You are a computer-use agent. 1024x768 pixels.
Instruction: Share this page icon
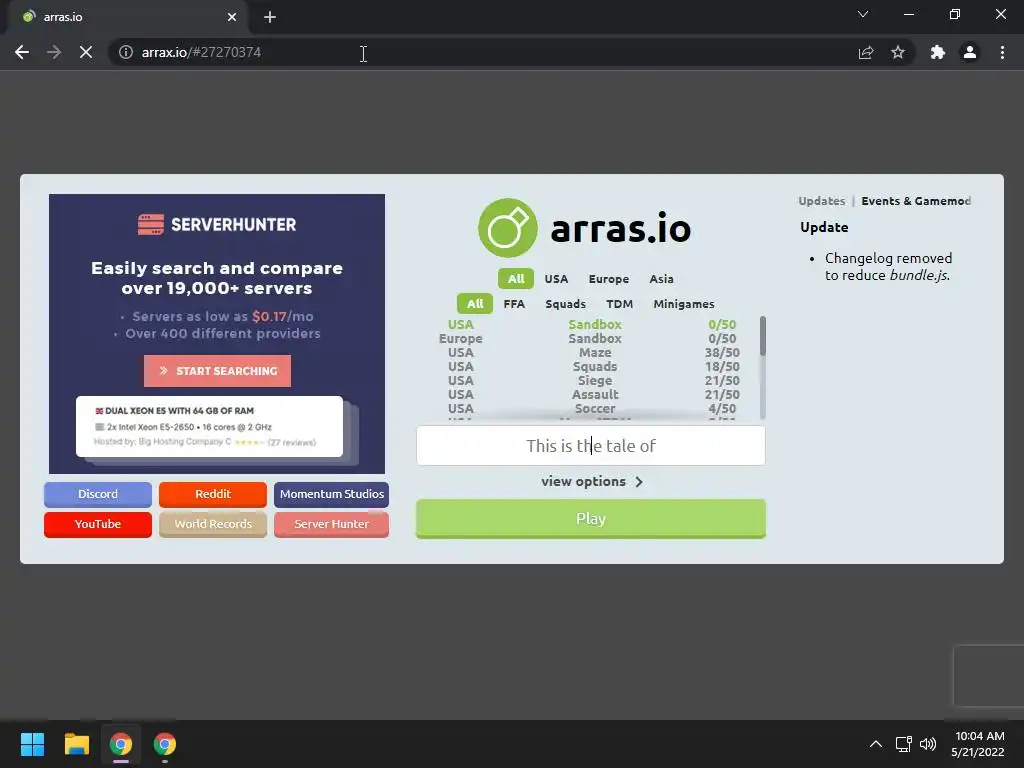click(x=866, y=52)
